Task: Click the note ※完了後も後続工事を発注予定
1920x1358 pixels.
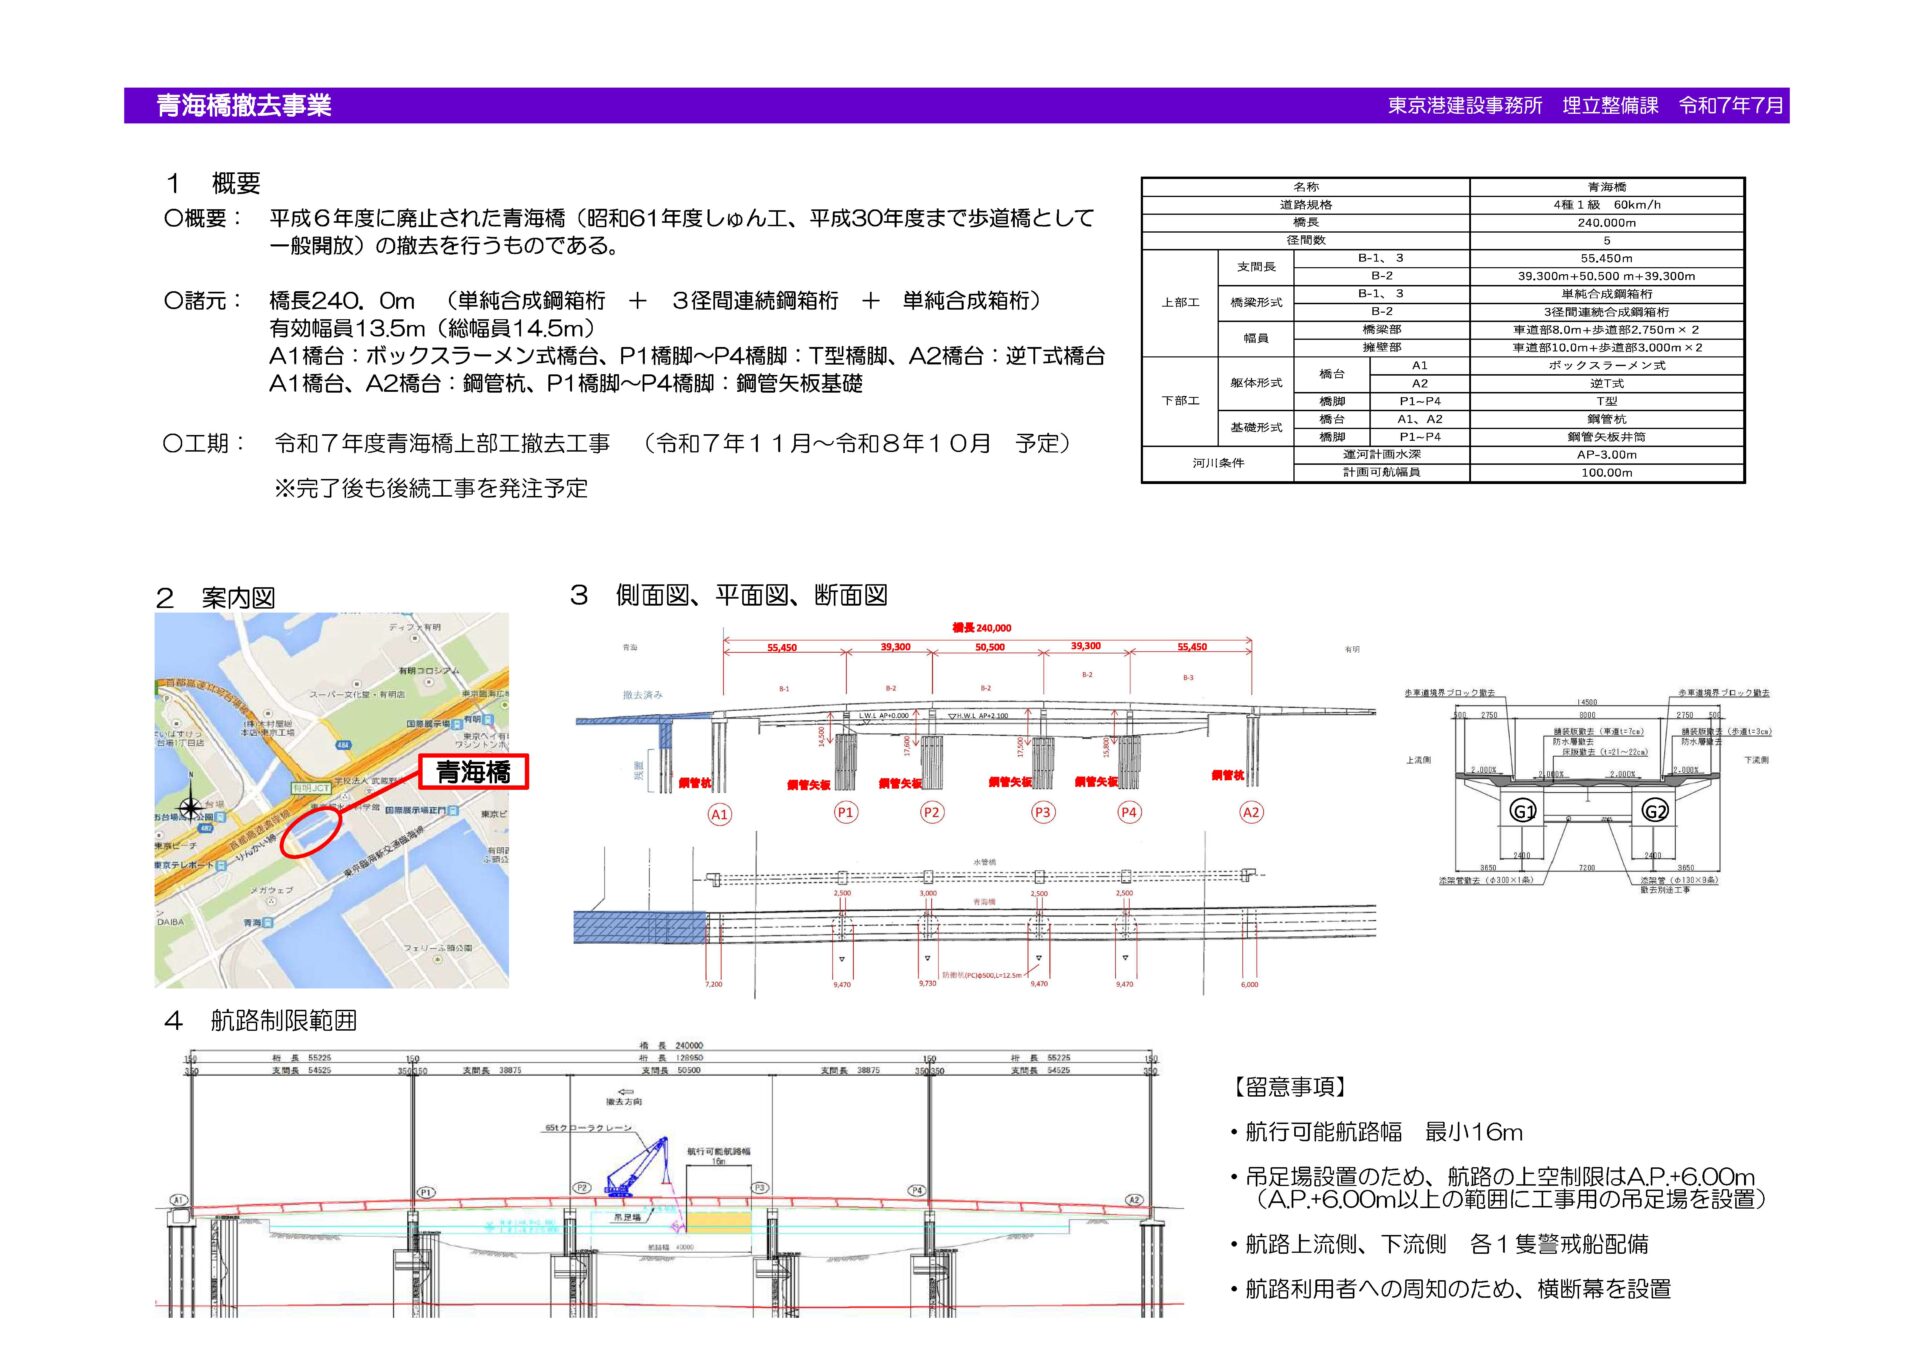Action: pos(431,488)
